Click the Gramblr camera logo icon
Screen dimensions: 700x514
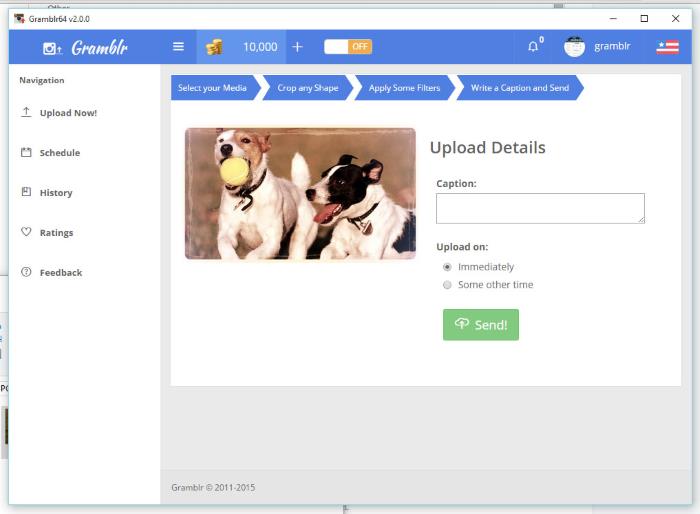click(x=52, y=47)
